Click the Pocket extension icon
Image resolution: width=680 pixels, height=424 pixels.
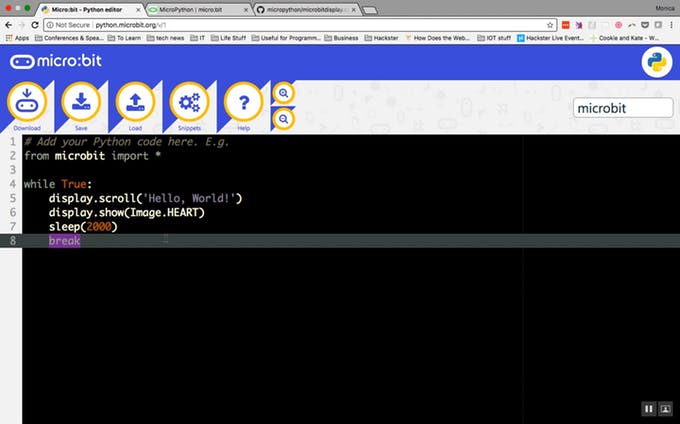(x=645, y=25)
